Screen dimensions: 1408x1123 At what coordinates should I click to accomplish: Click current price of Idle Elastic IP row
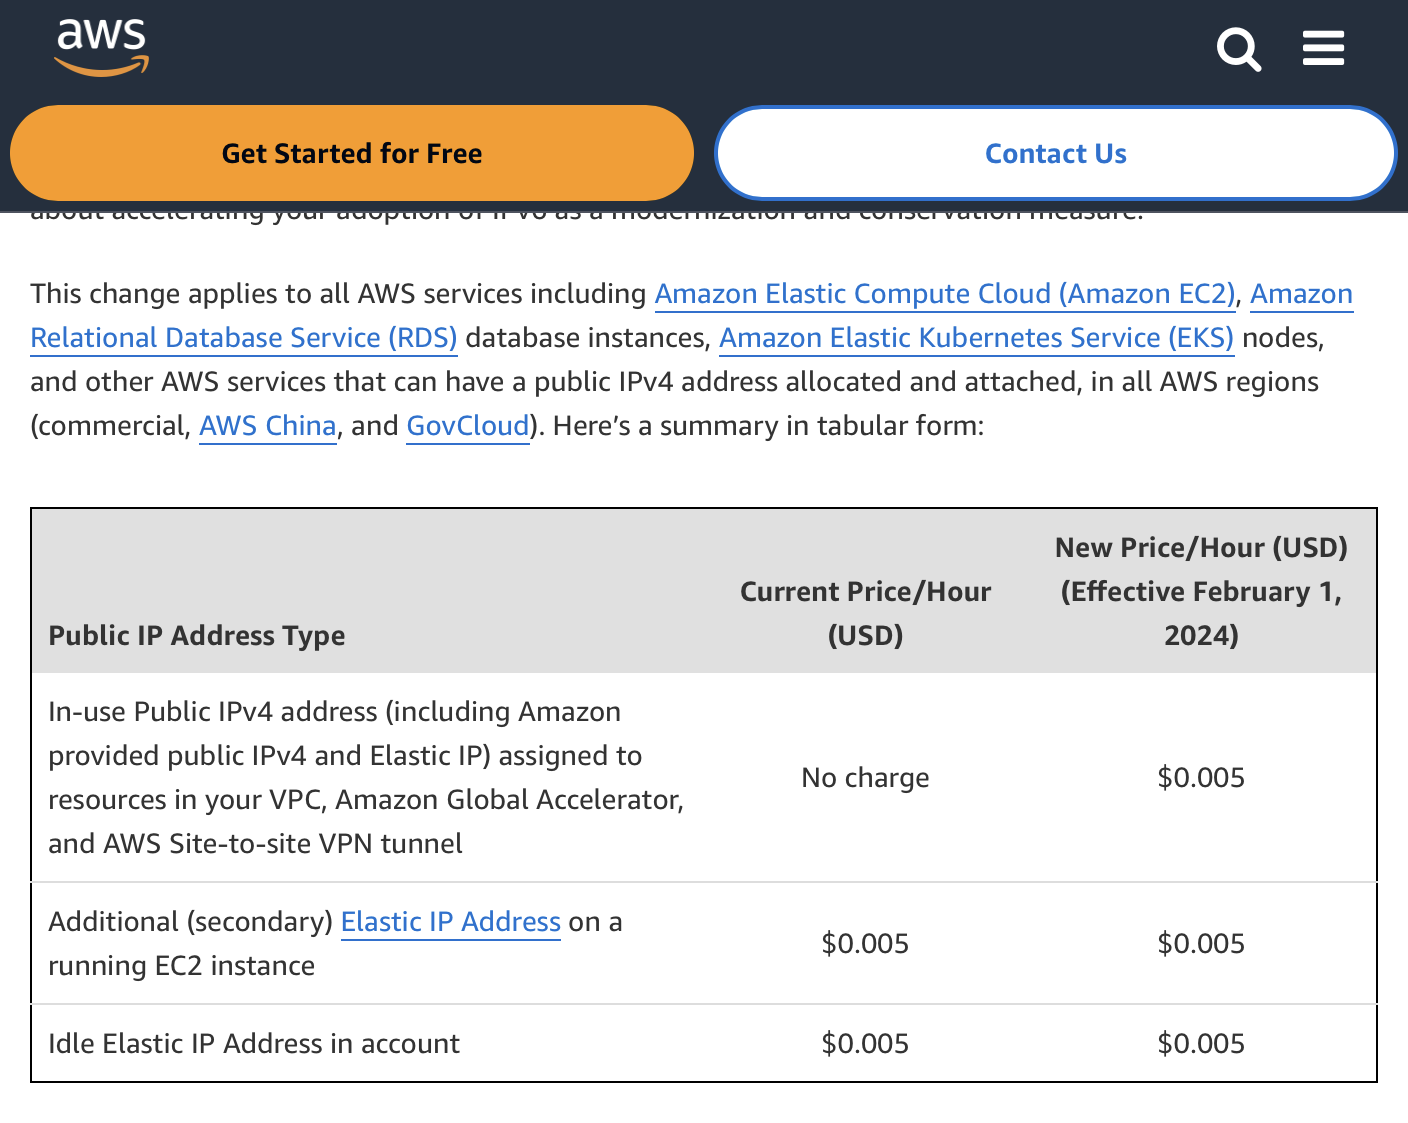point(865,1044)
